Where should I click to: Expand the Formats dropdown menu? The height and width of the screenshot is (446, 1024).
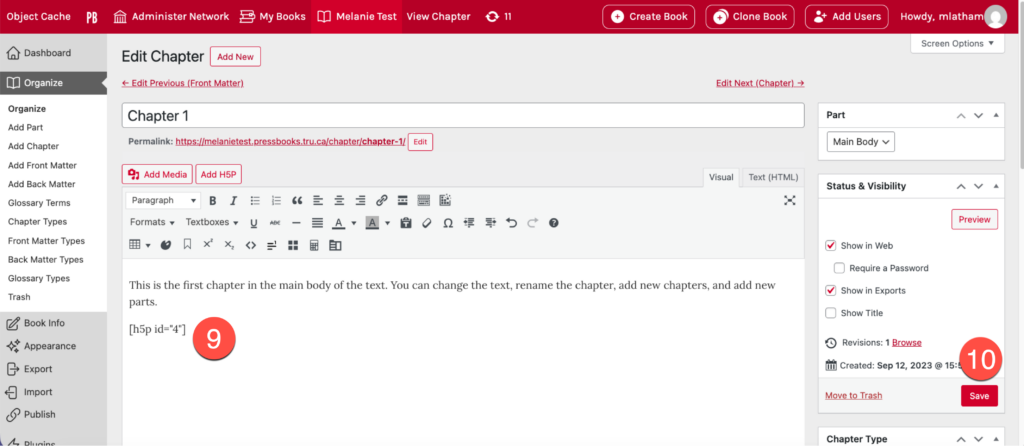[152, 222]
